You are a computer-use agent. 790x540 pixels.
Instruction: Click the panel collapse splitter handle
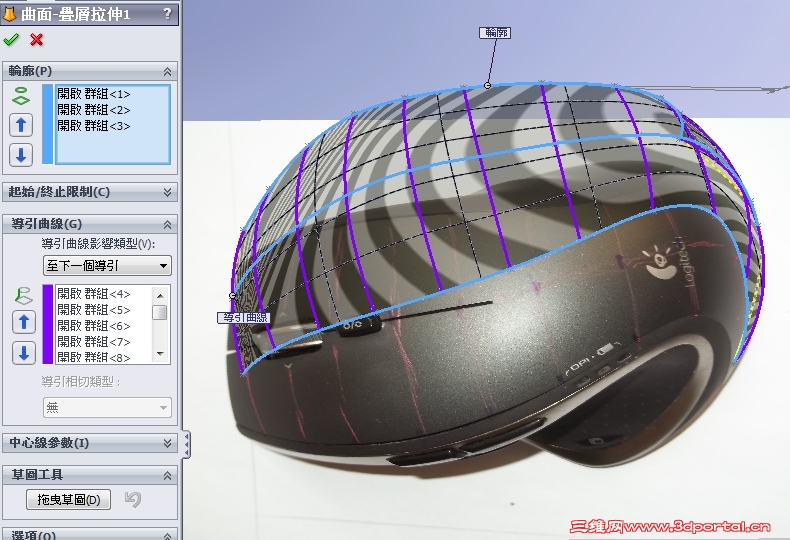187,444
